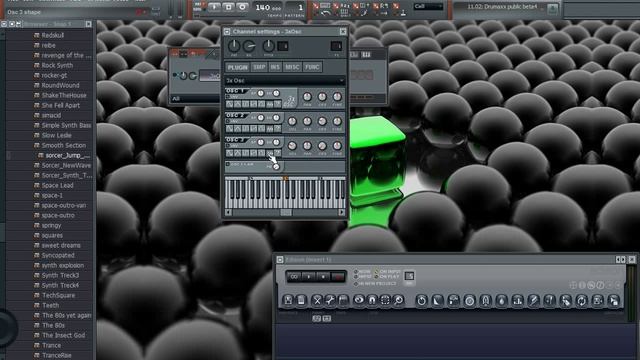
Task: Click the Play button in main transport
Action: pos(215,7)
